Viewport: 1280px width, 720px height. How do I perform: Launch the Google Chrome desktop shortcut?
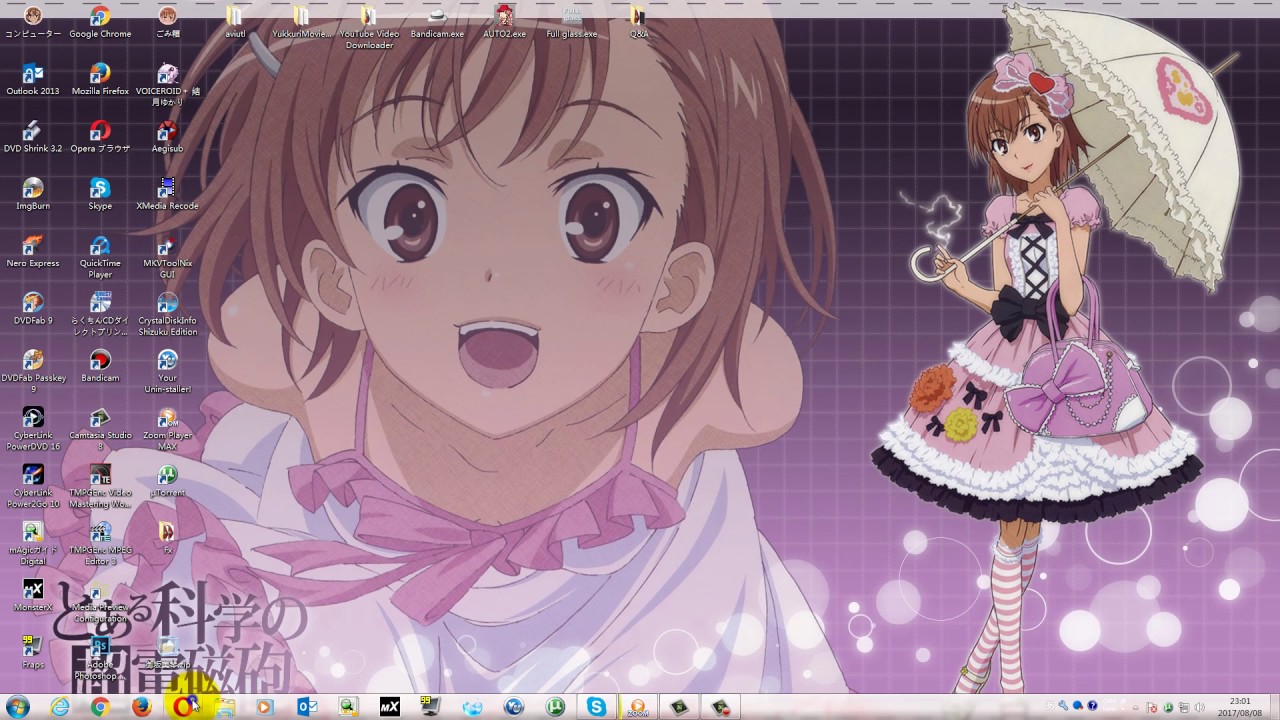pos(100,22)
